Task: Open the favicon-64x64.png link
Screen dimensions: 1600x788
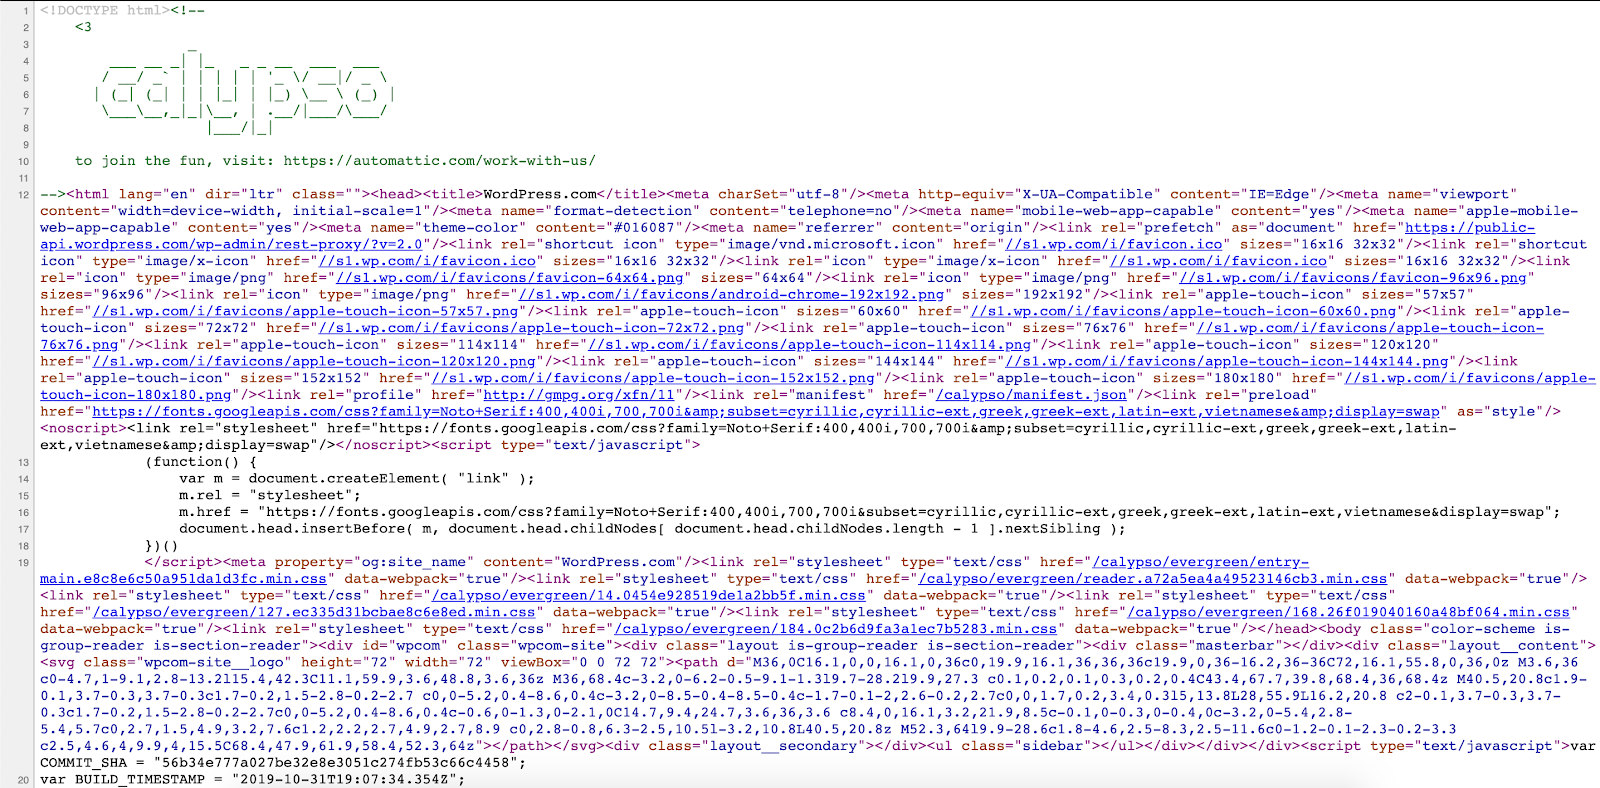Action: [509, 278]
